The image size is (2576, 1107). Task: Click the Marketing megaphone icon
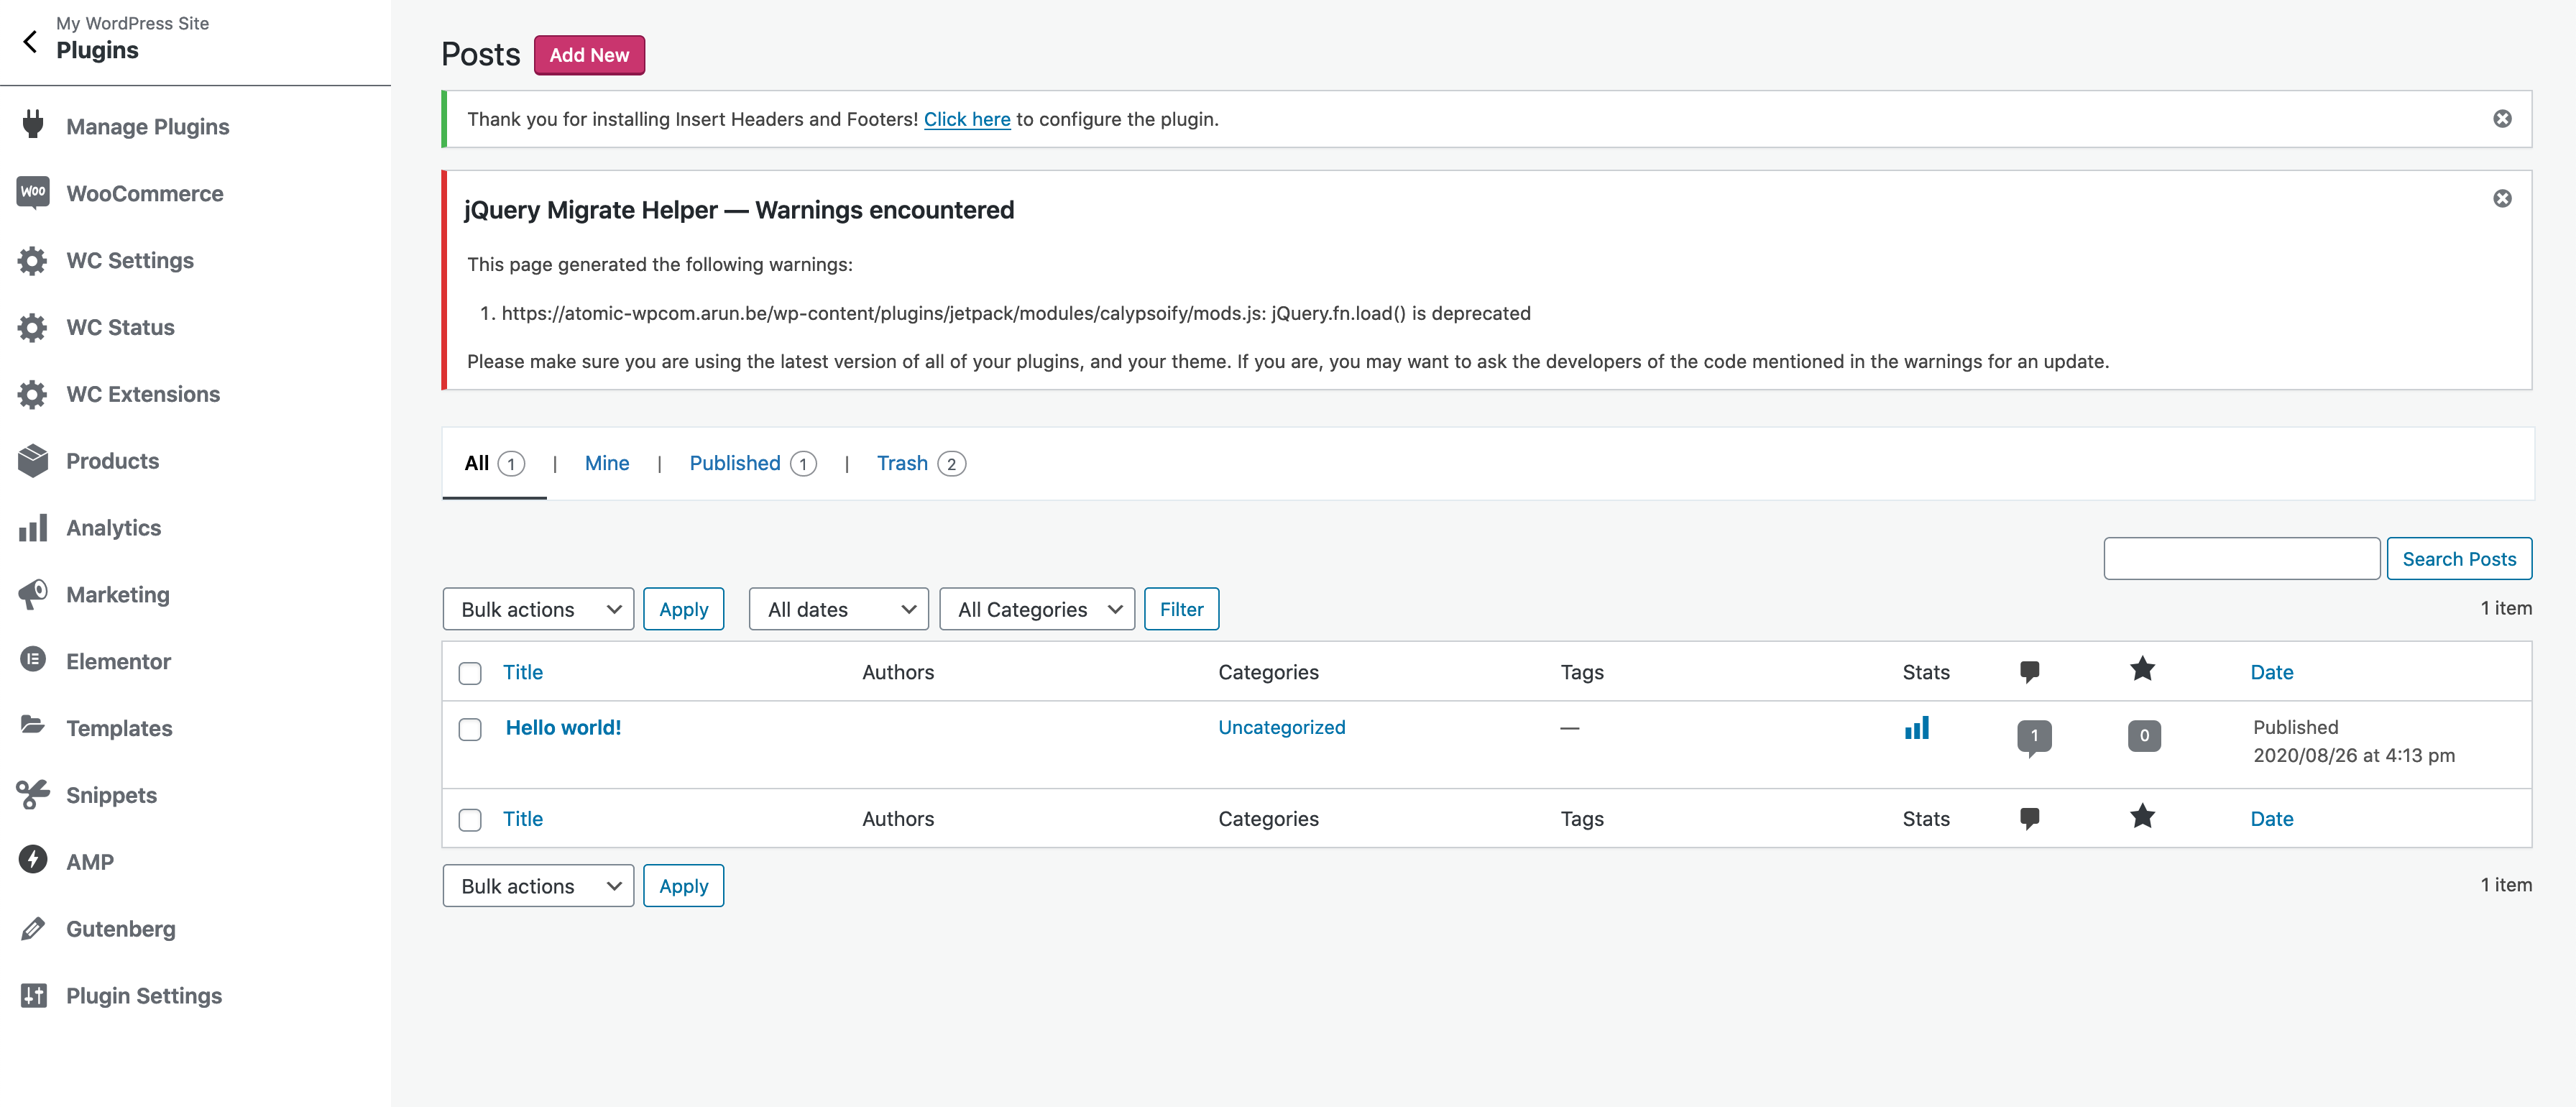(33, 594)
